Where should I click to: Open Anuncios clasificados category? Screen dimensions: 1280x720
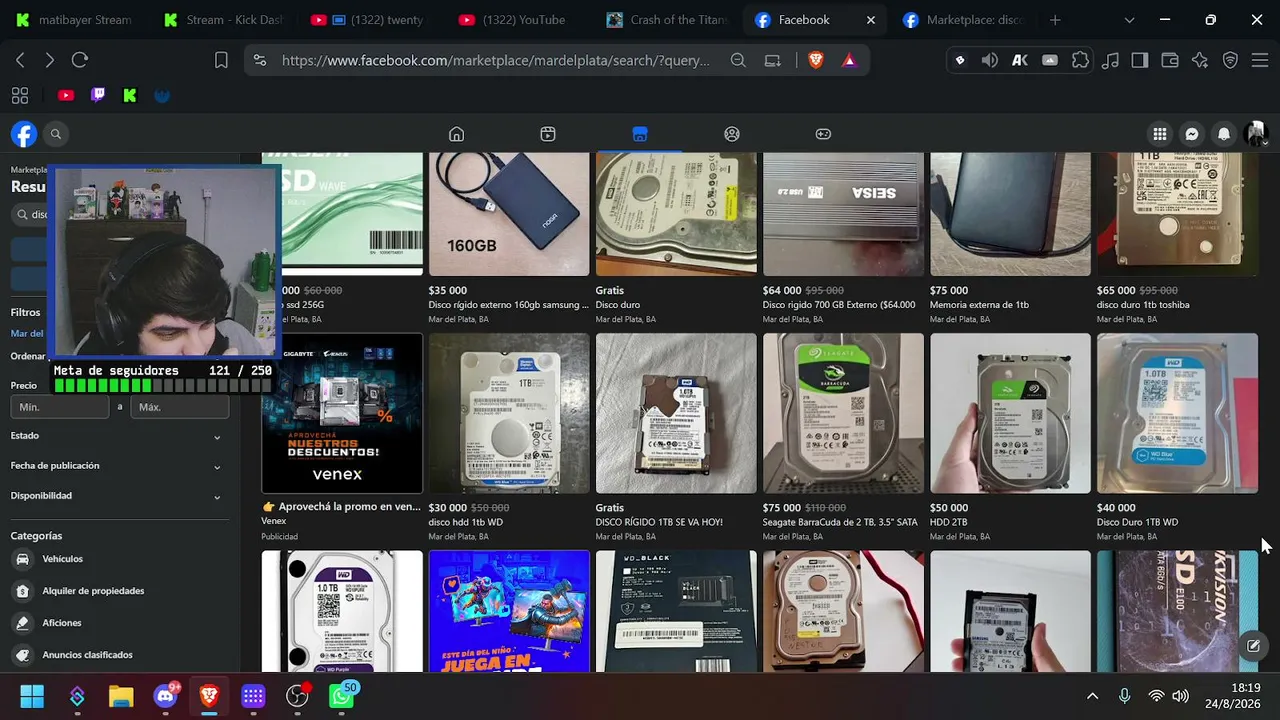click(x=87, y=655)
